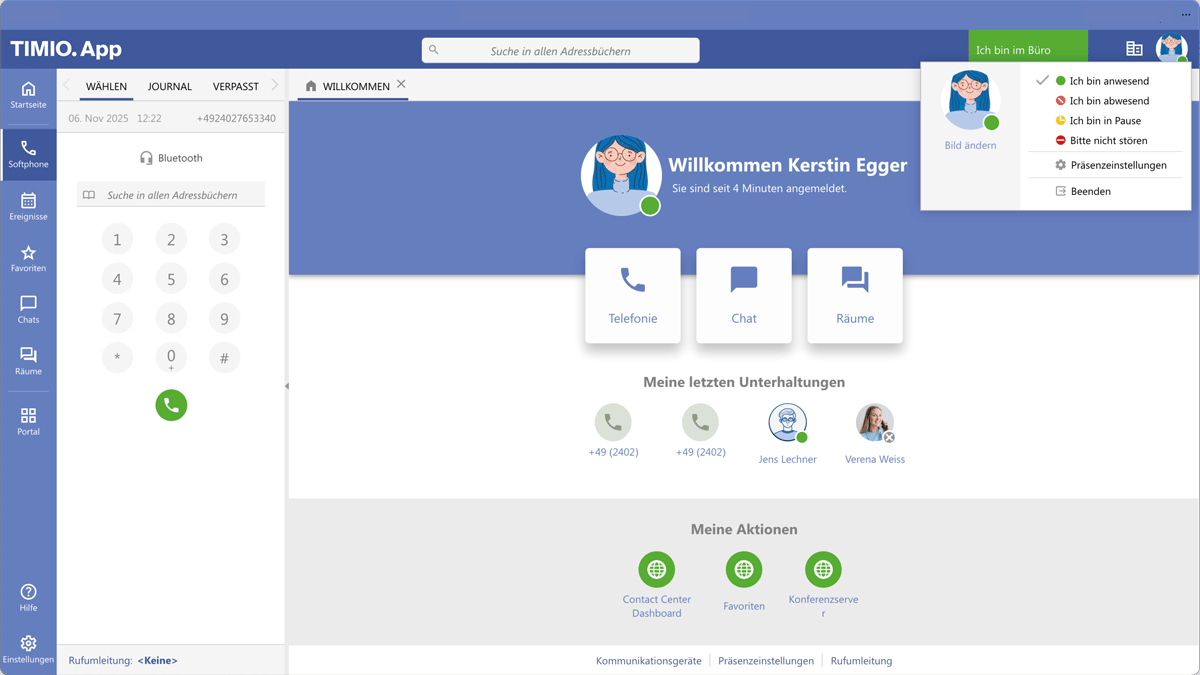Open the Hilfe help icon

coord(28,598)
